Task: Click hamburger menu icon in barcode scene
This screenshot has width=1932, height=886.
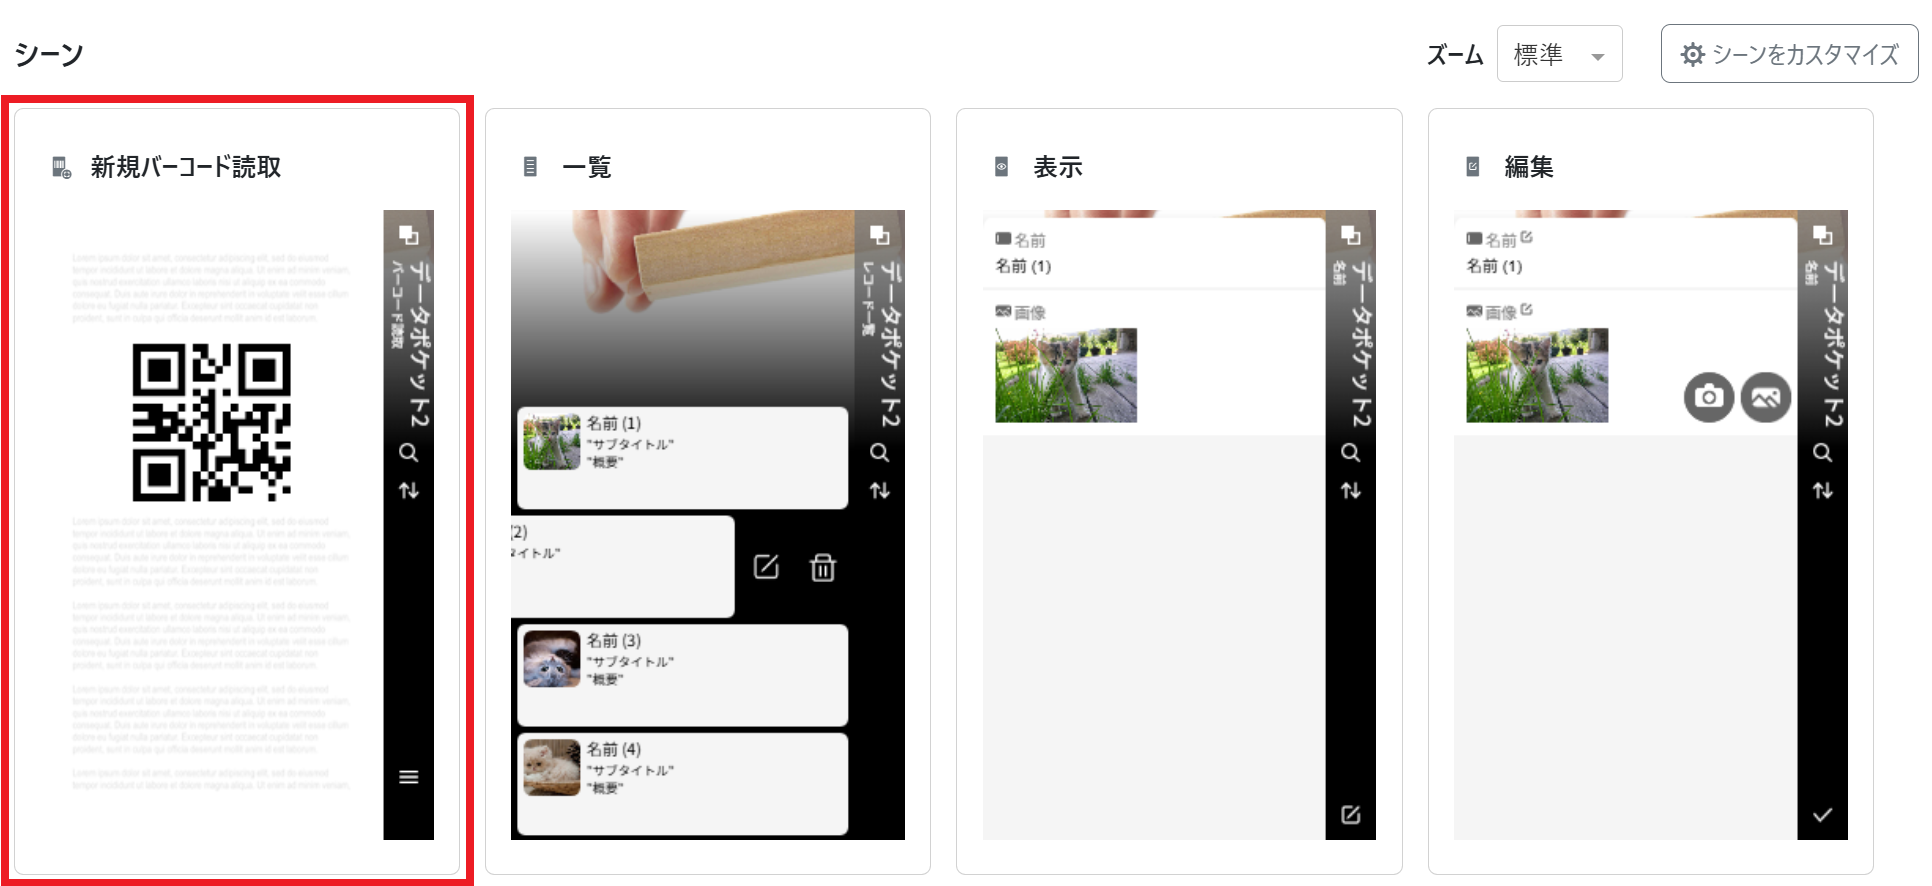Action: click(409, 777)
